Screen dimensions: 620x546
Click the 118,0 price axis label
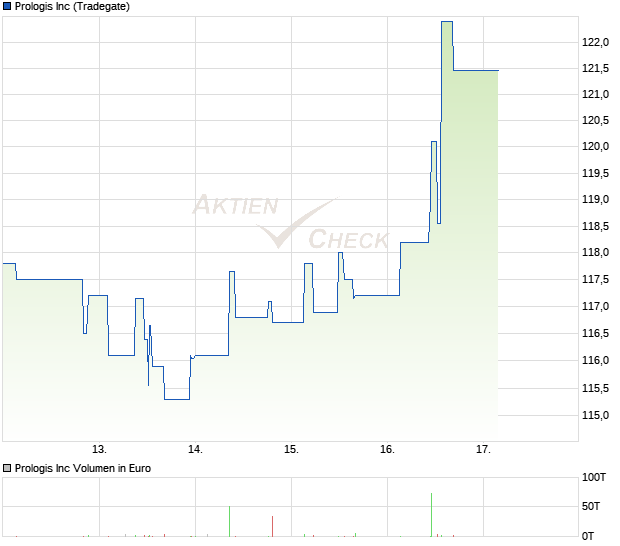pos(595,252)
